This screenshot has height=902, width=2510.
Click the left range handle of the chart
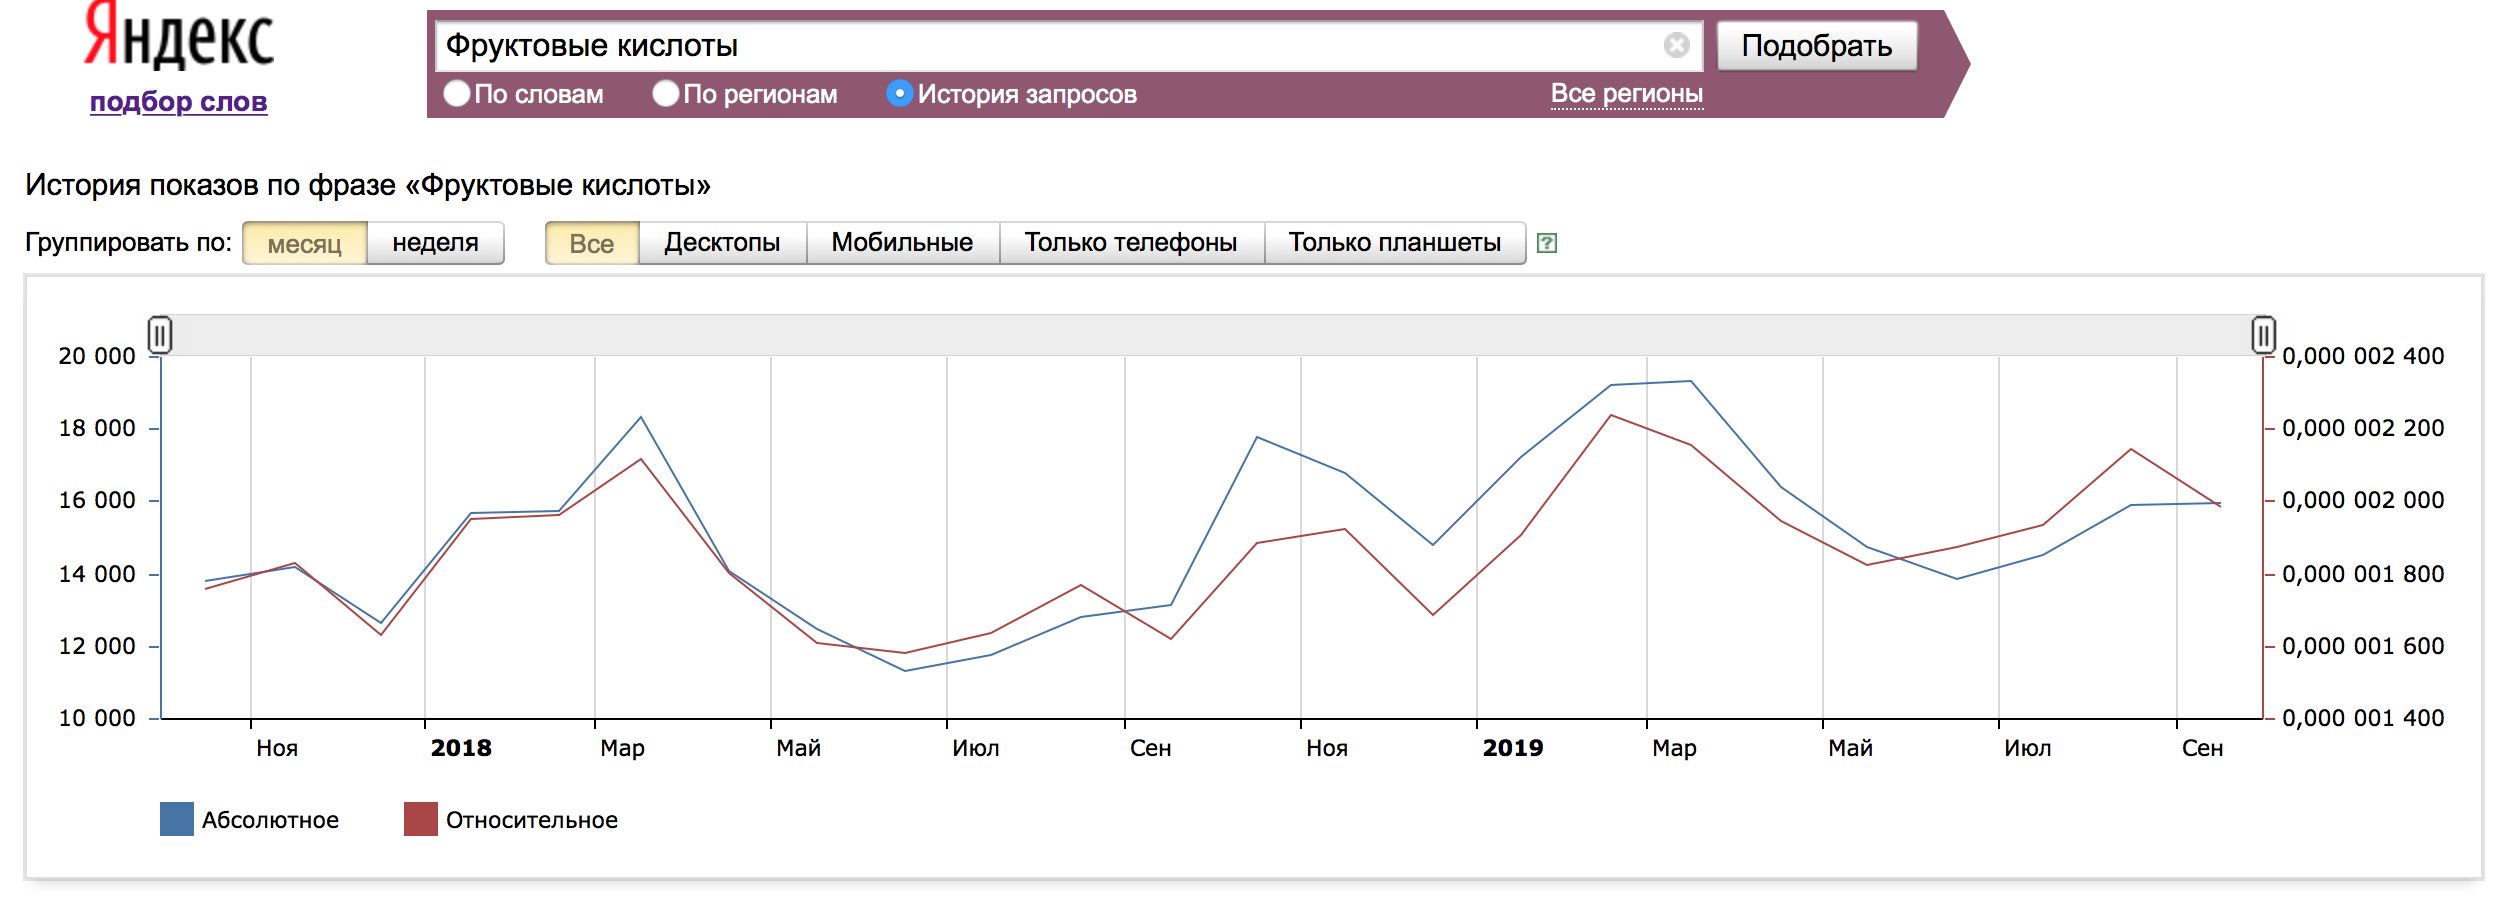click(160, 335)
